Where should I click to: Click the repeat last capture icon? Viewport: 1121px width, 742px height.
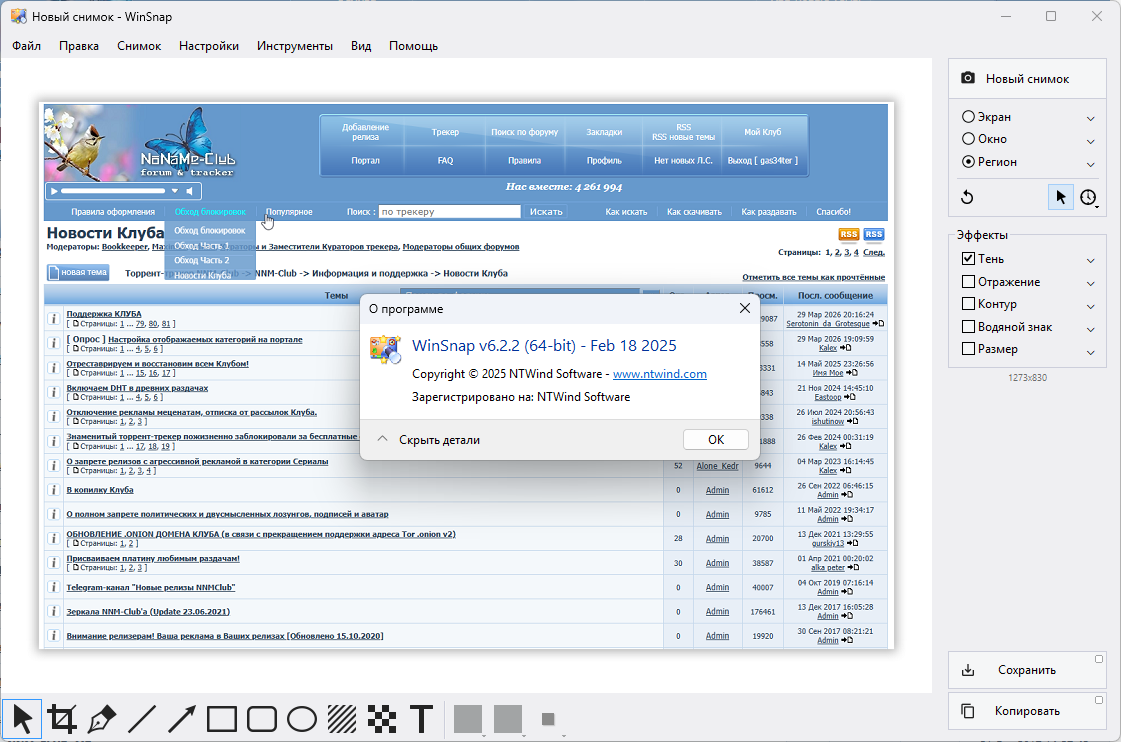pyautogui.click(x=967, y=197)
